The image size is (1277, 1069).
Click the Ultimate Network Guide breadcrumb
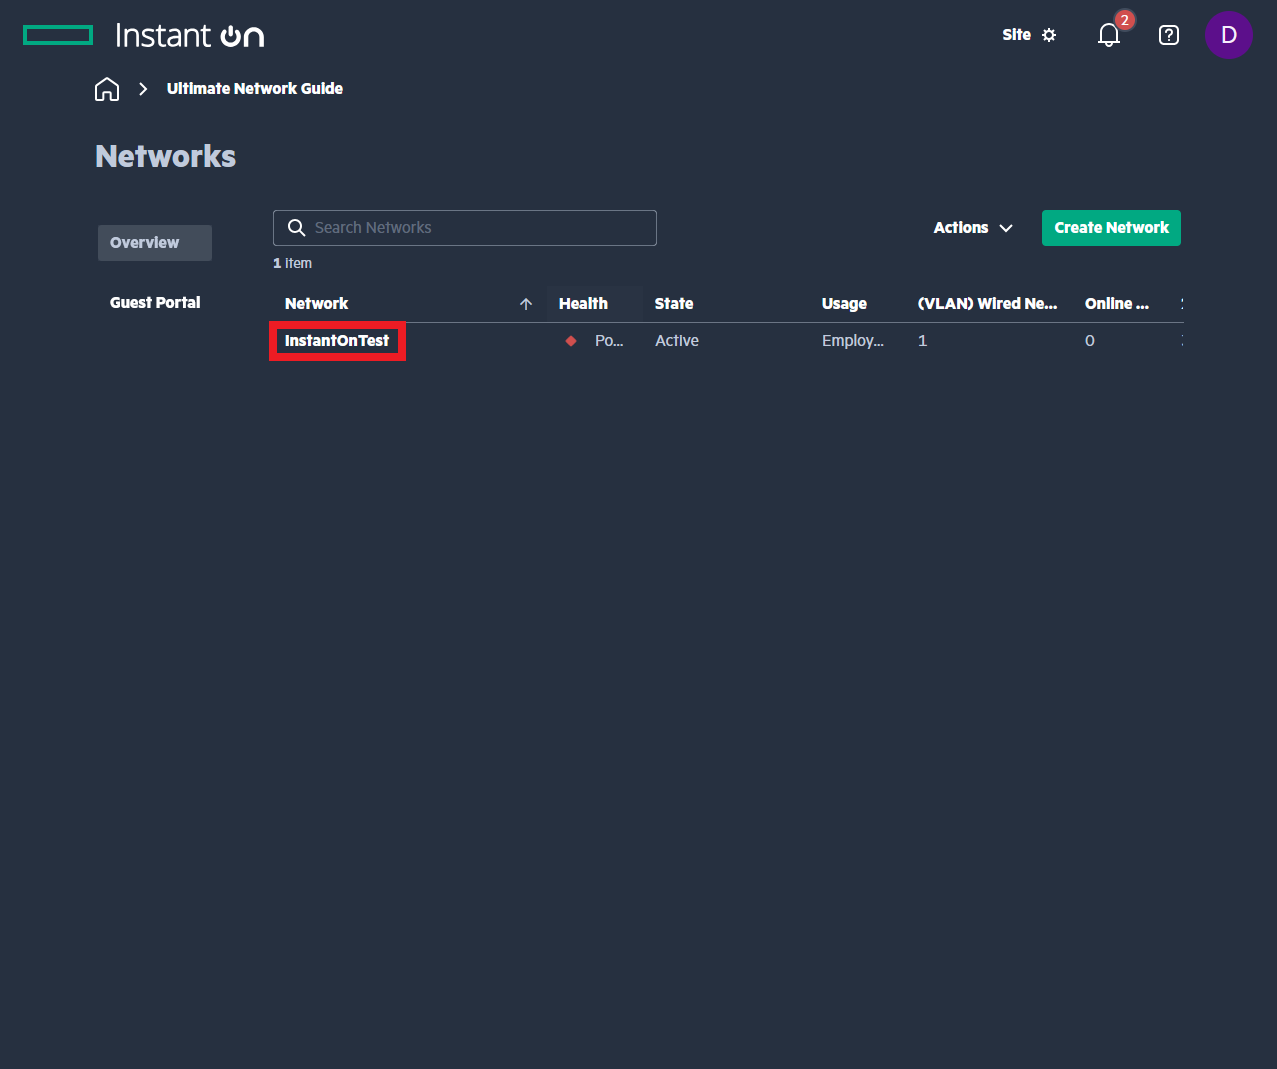pos(255,89)
